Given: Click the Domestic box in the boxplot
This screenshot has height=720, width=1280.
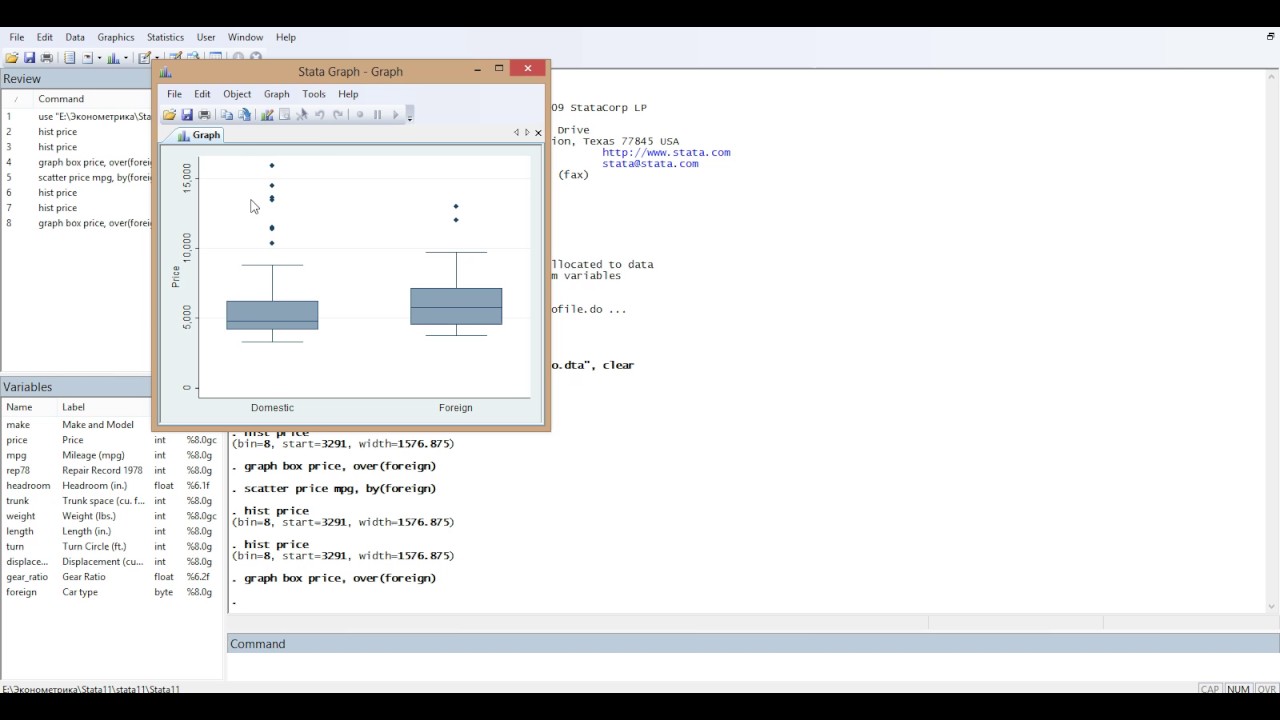Looking at the screenshot, I should [272, 315].
